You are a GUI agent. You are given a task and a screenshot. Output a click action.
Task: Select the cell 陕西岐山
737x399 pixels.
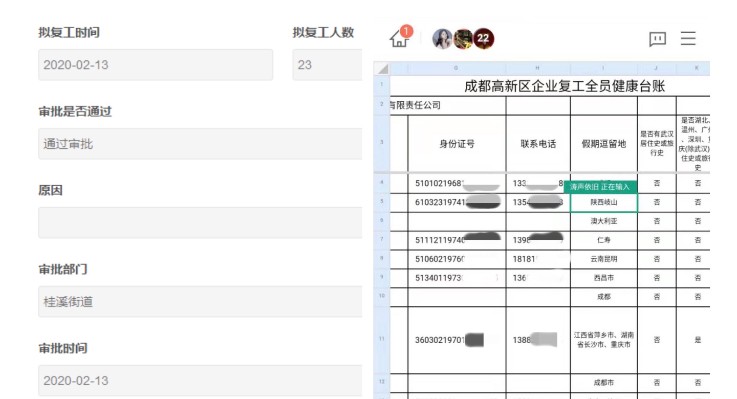604,203
